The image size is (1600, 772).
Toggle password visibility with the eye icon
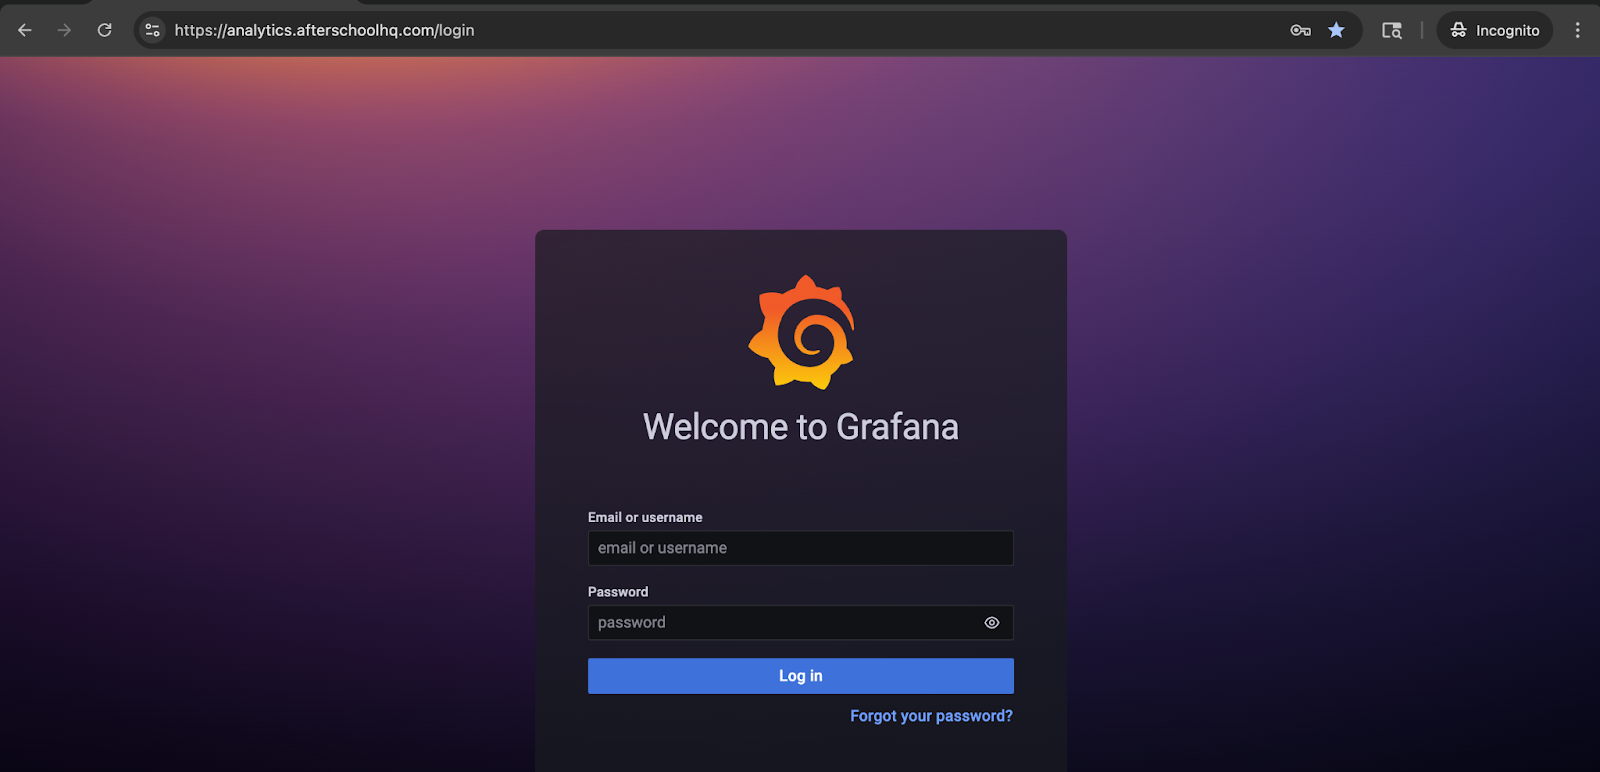coord(991,623)
